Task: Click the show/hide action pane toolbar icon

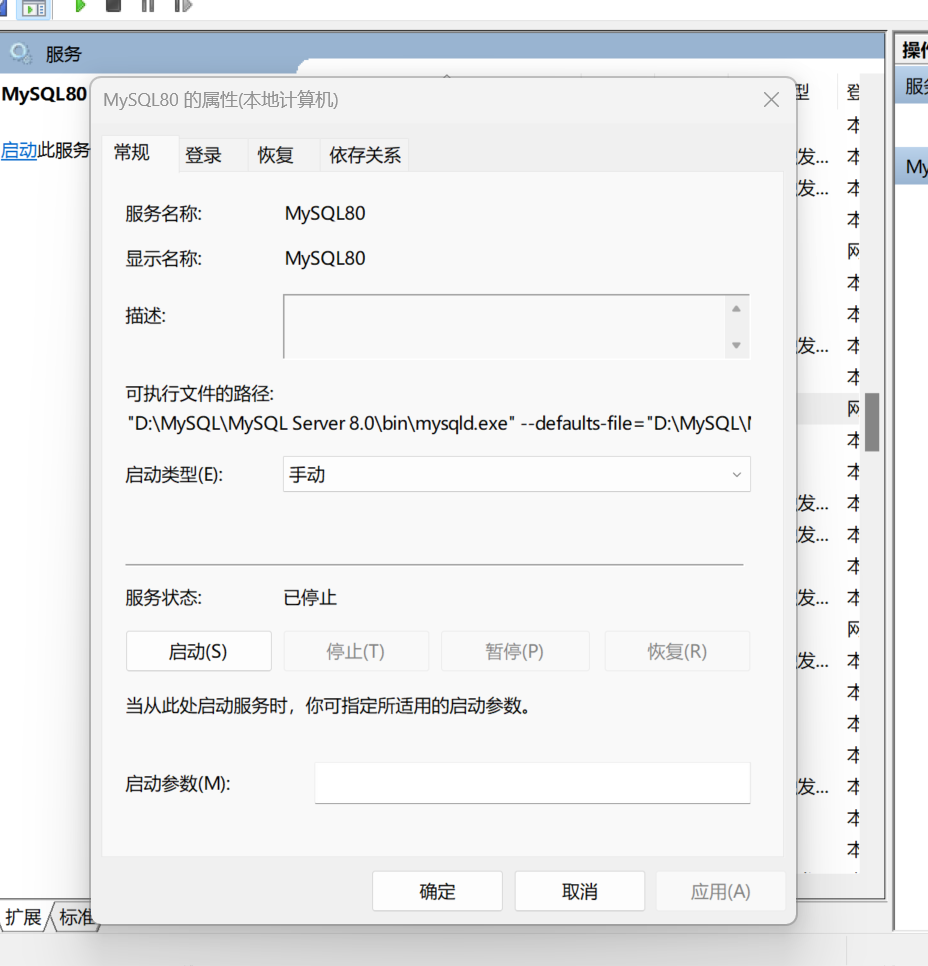Action: click(x=34, y=9)
